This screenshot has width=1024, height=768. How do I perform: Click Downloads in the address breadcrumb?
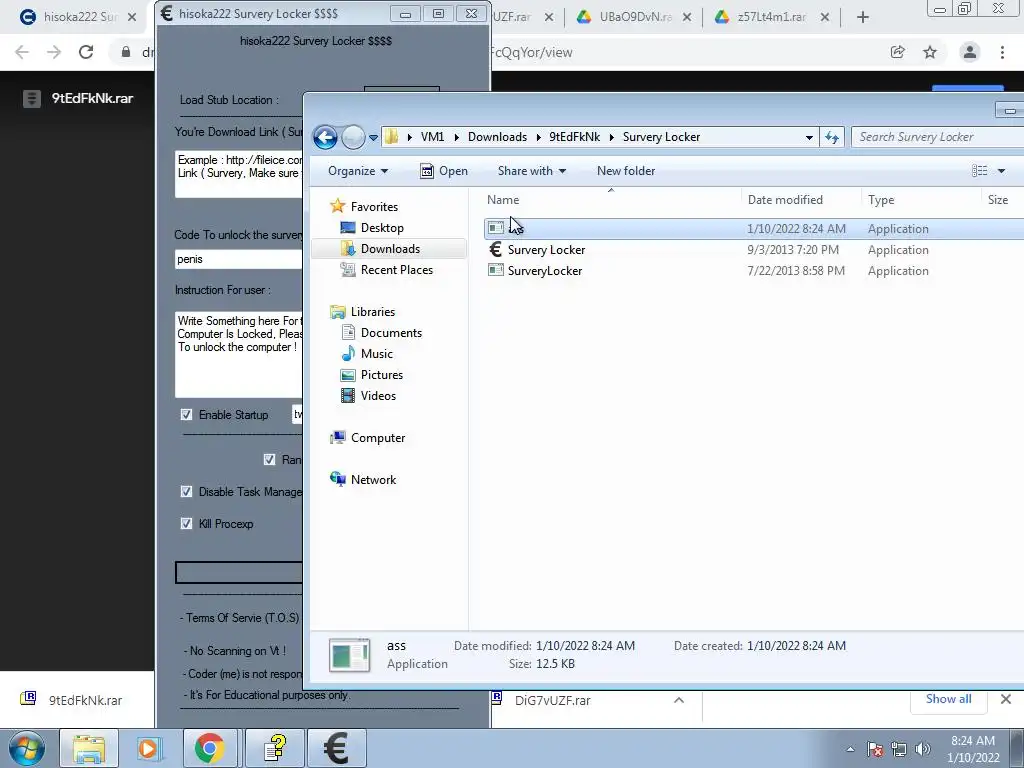coord(497,137)
